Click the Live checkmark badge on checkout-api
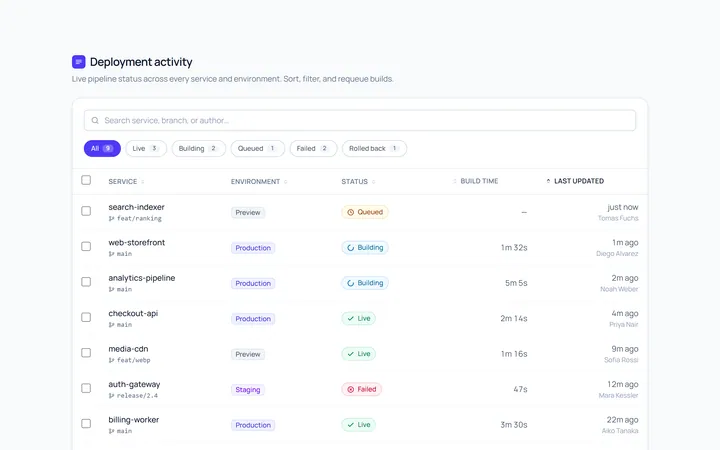720x450 pixels. point(359,318)
